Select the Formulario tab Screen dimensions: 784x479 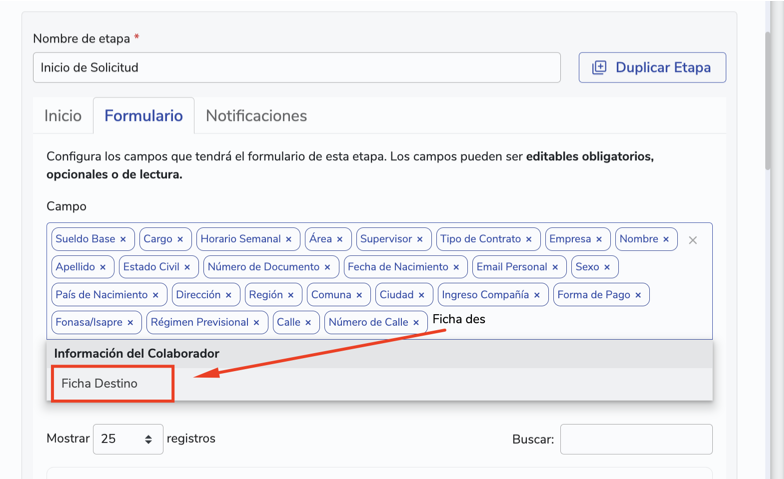coord(143,116)
